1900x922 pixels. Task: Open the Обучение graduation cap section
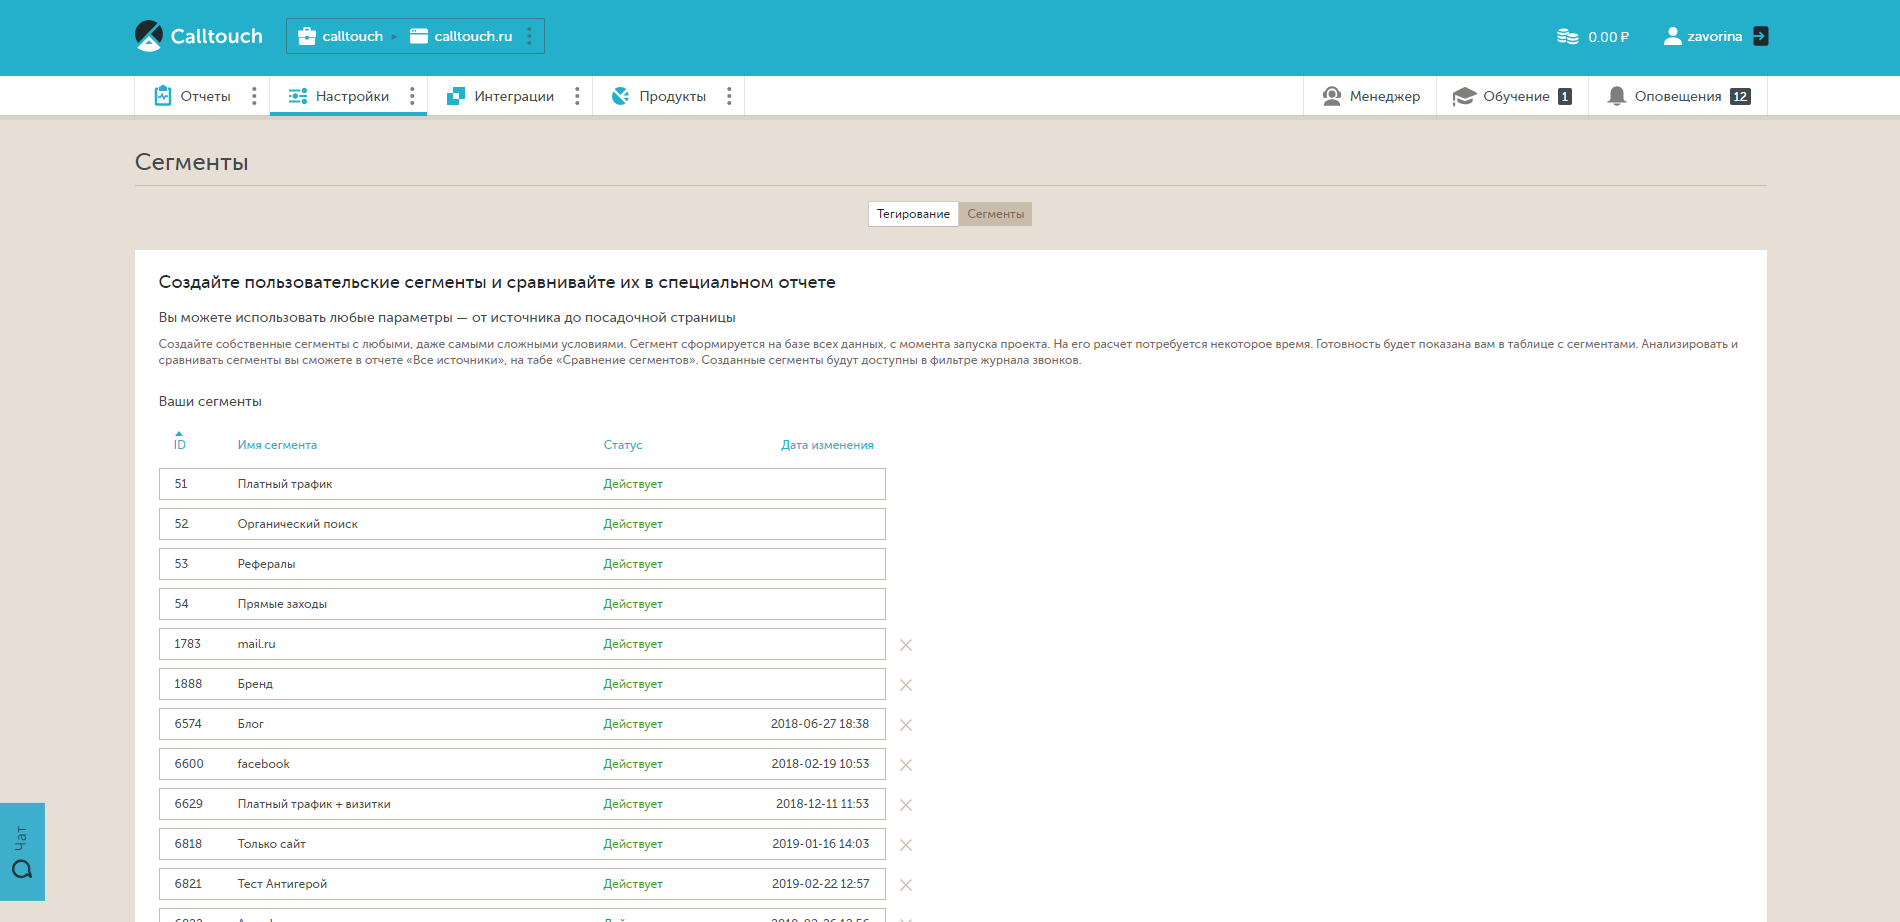click(1464, 96)
